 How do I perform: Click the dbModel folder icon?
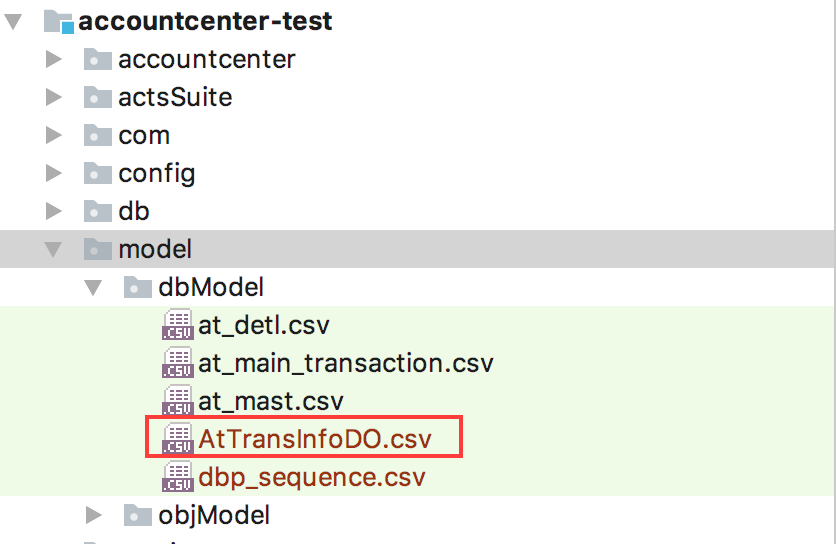138,287
